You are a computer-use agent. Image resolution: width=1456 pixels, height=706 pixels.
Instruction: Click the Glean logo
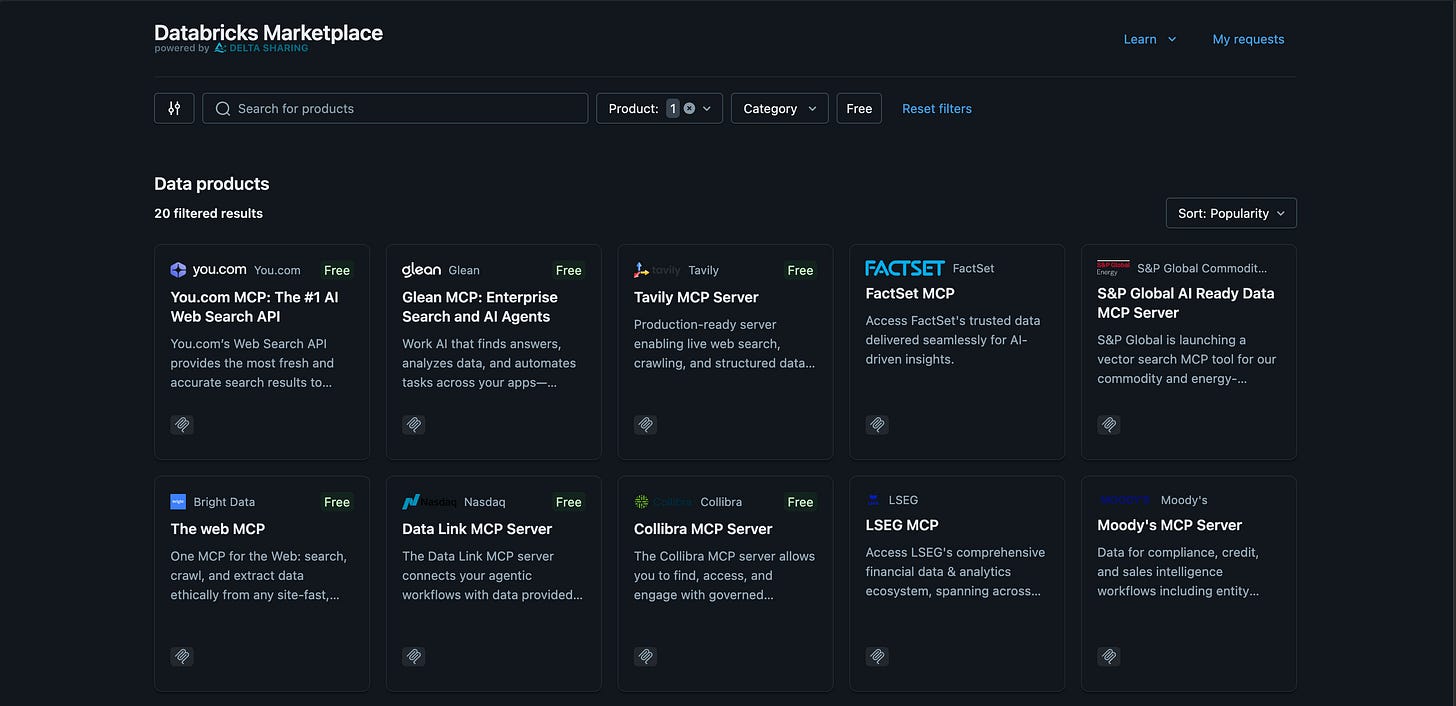coord(421,270)
